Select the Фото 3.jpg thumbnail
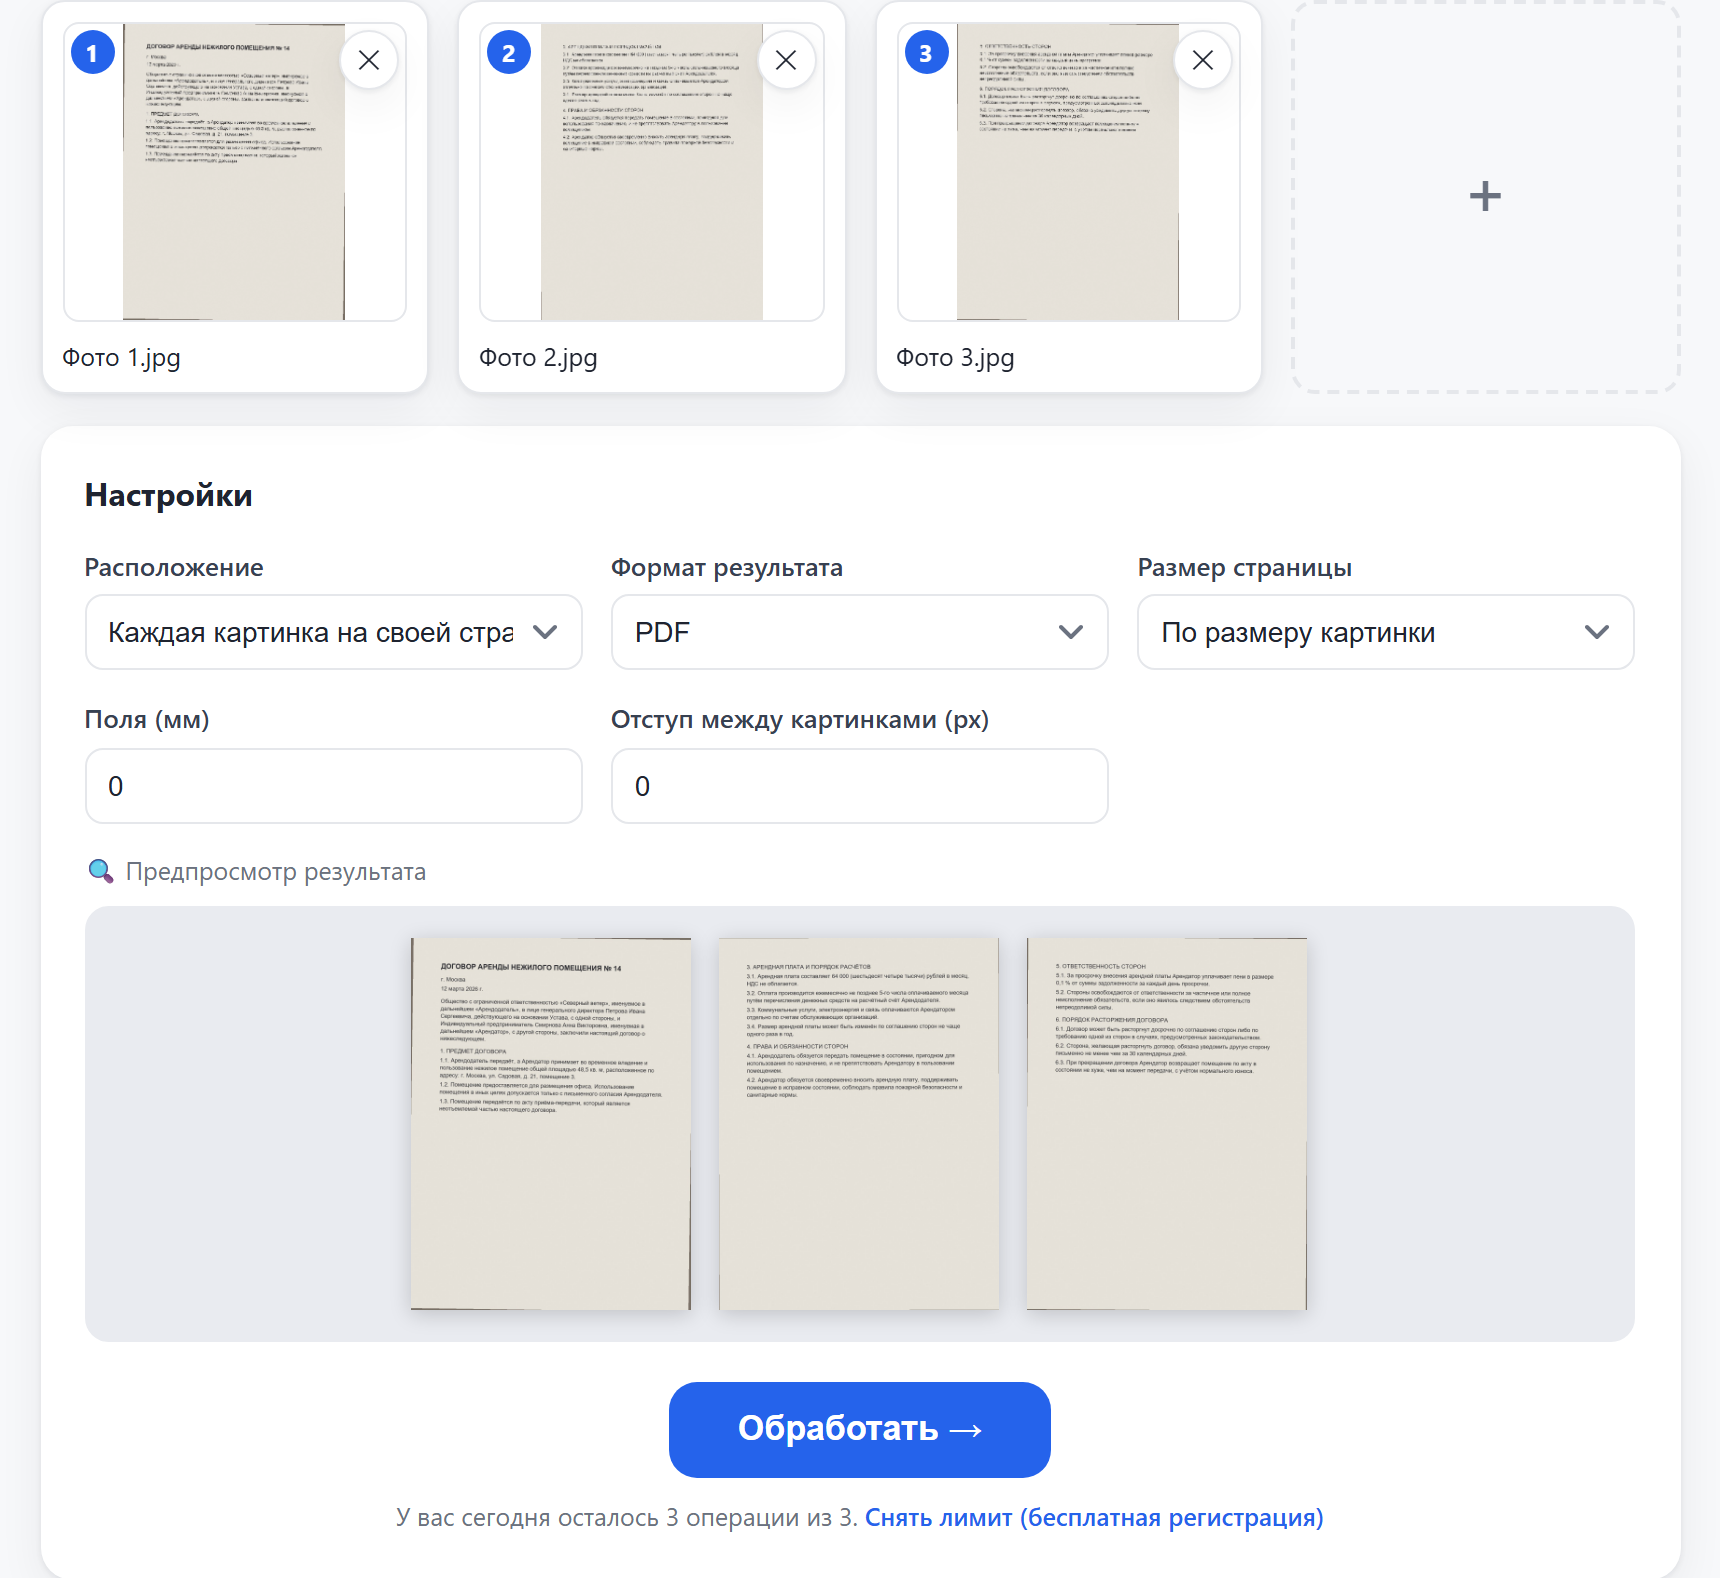Viewport: 1720px width, 1578px height. (x=1069, y=172)
